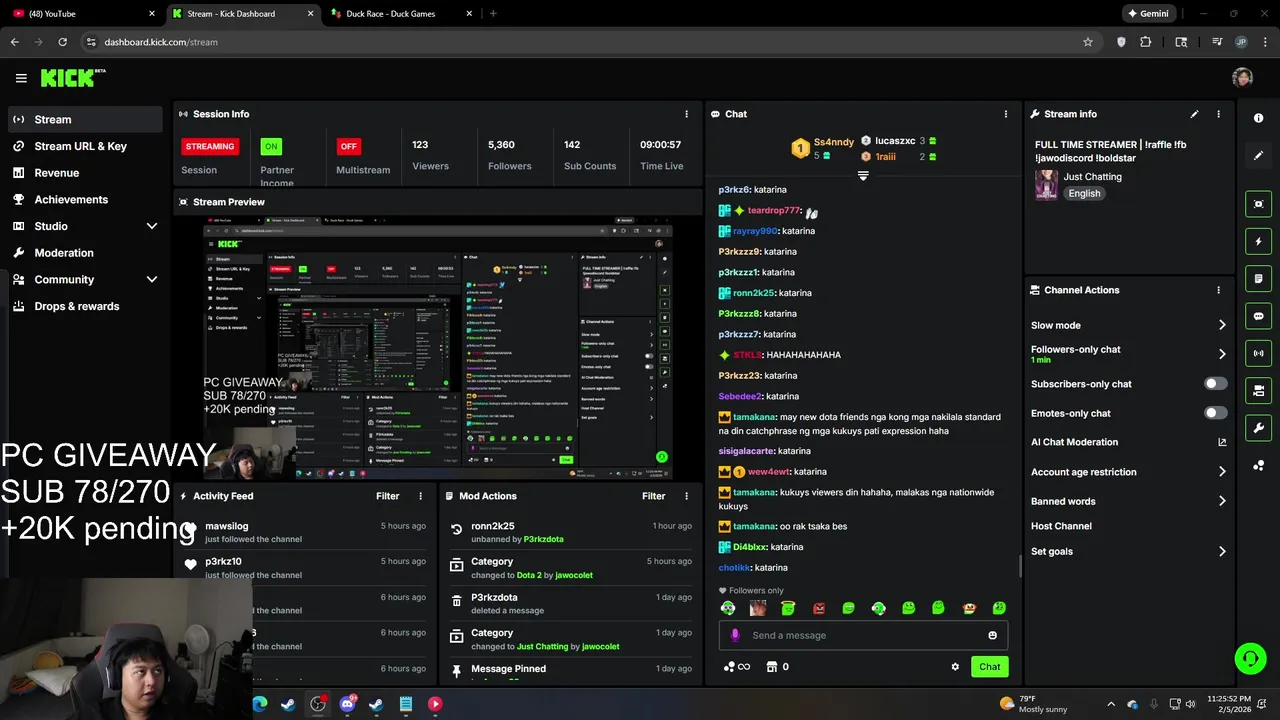
Task: Collapse the chat leaderboard arrow
Action: (863, 175)
